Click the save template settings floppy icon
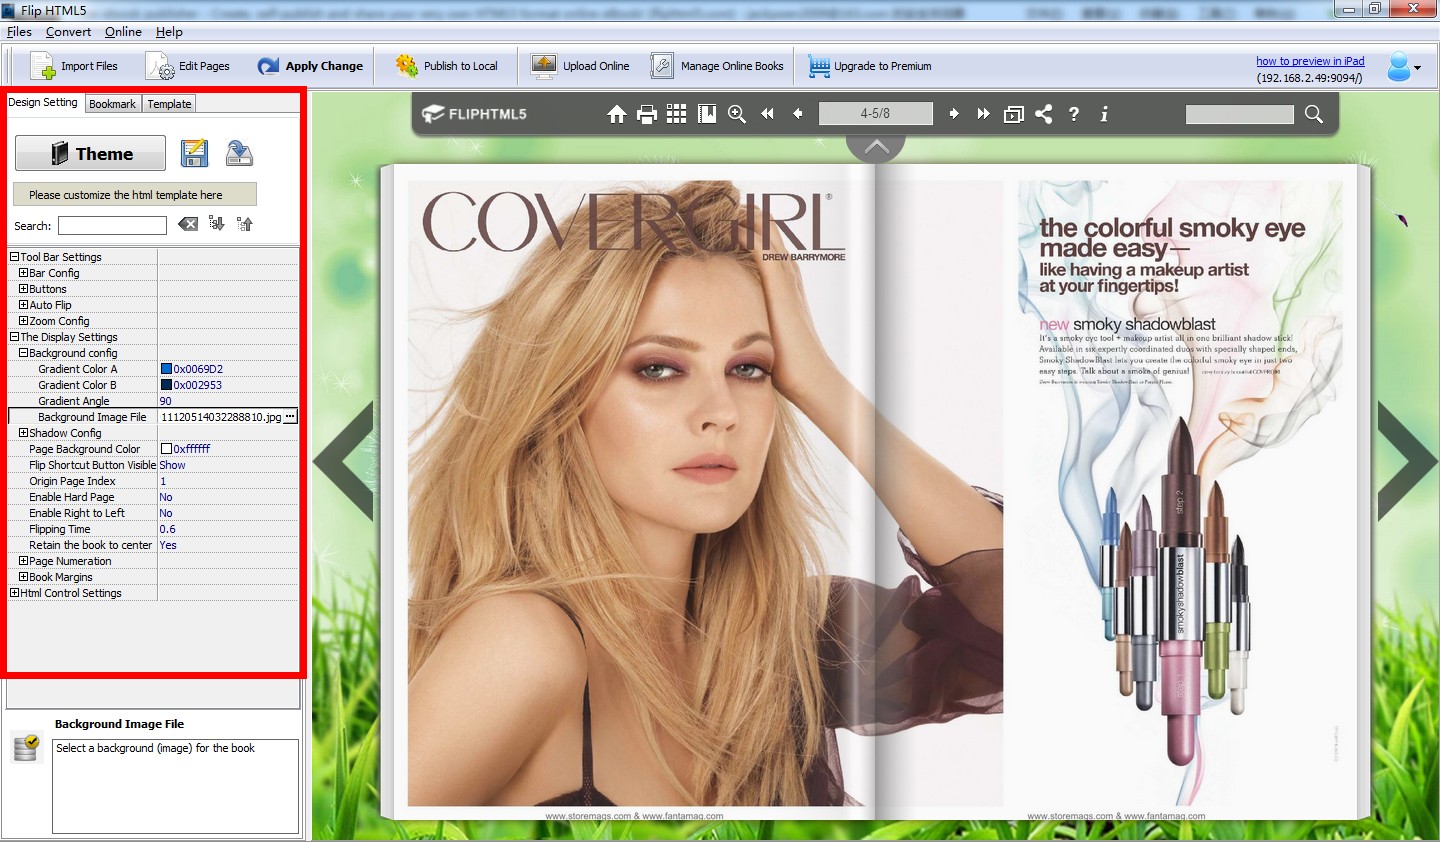The image size is (1440, 842). tap(194, 153)
